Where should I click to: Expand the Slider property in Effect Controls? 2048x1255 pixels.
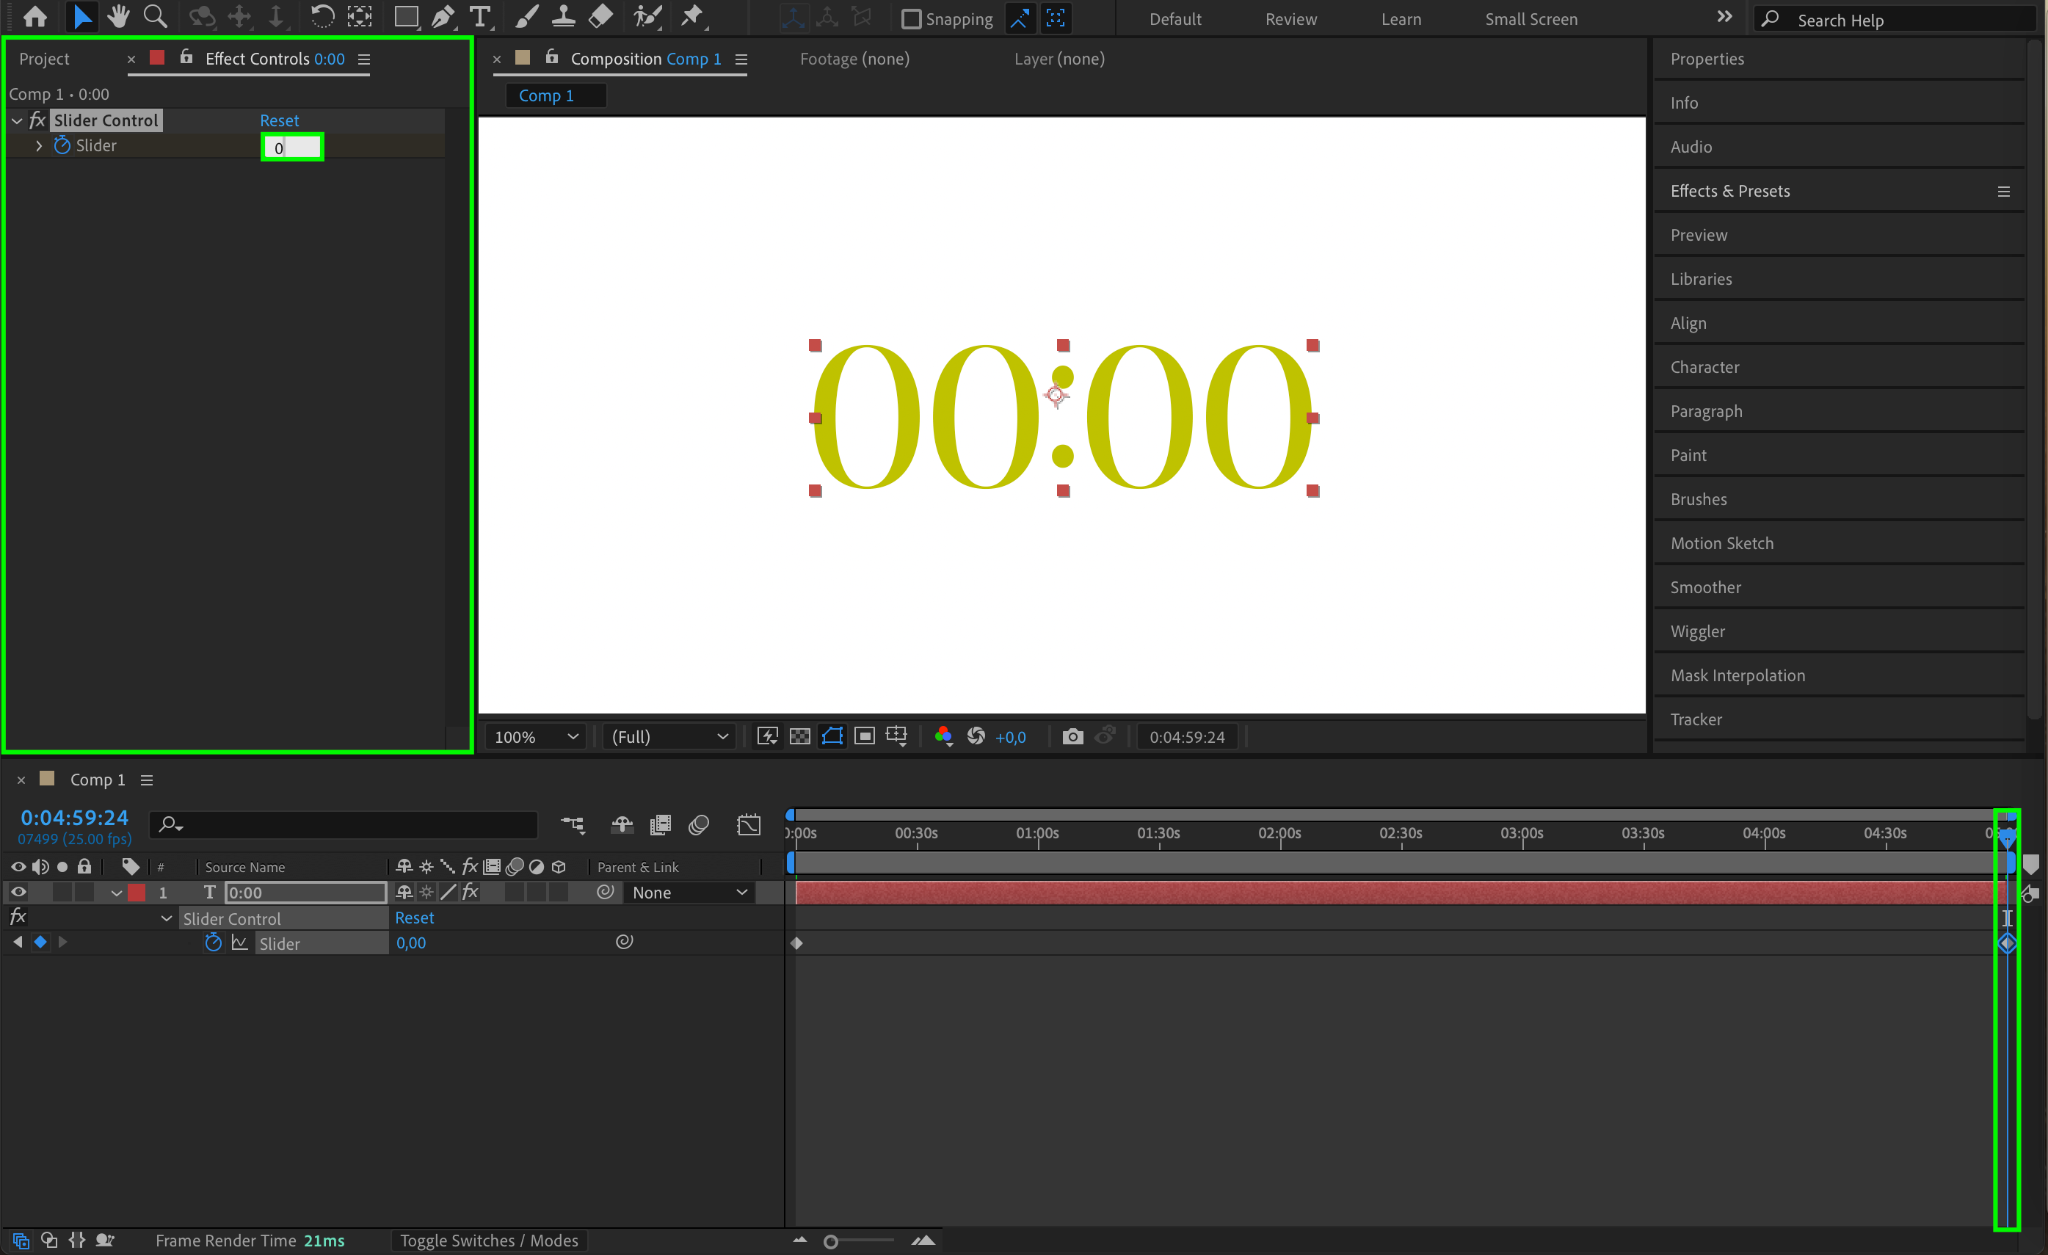pyautogui.click(x=39, y=146)
